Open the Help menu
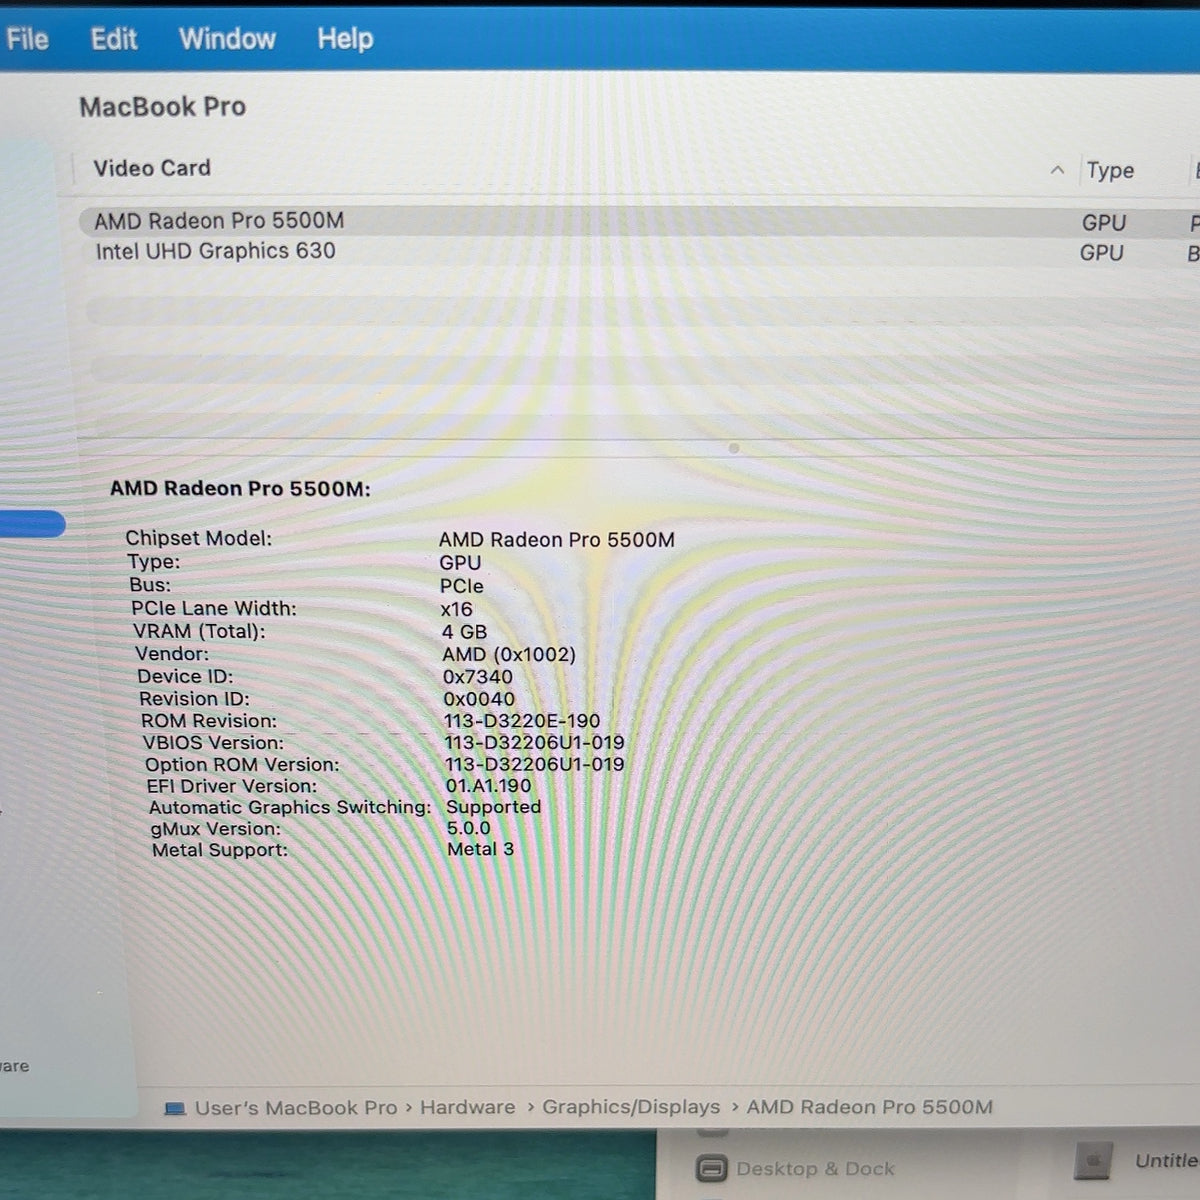This screenshot has width=1200, height=1200. [345, 39]
